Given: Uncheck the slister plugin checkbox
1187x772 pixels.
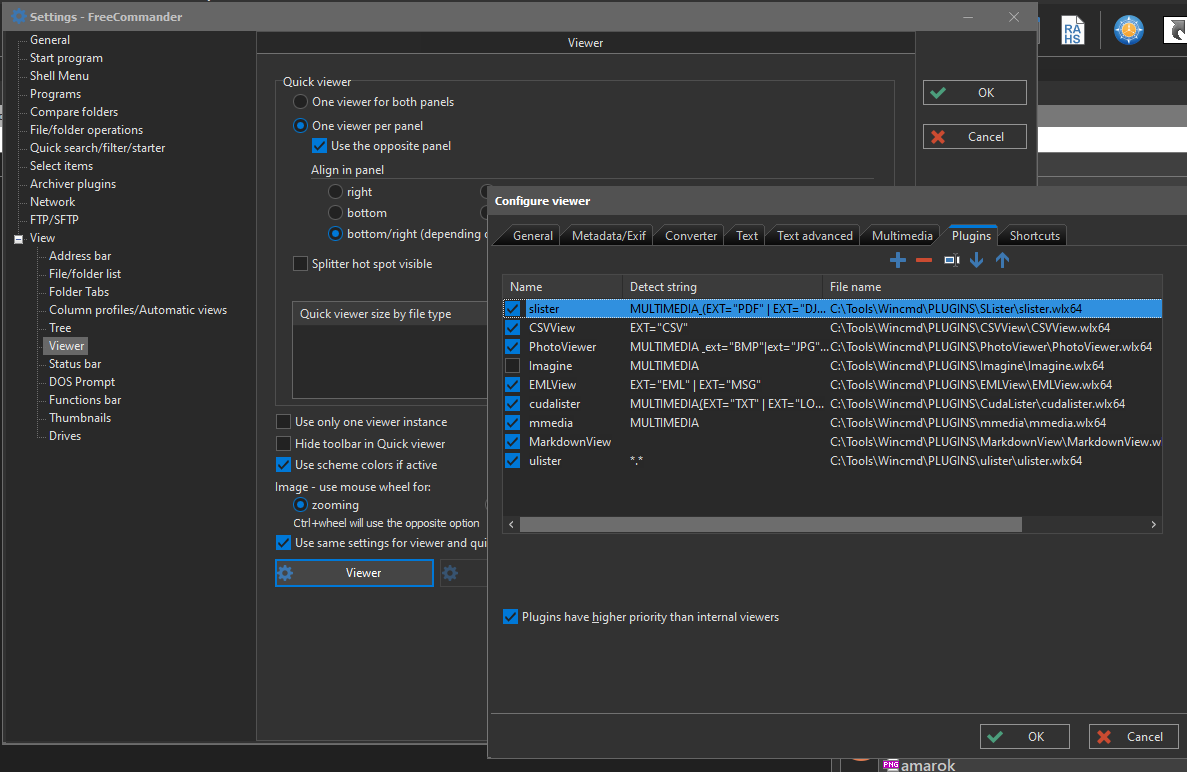Looking at the screenshot, I should [x=512, y=309].
